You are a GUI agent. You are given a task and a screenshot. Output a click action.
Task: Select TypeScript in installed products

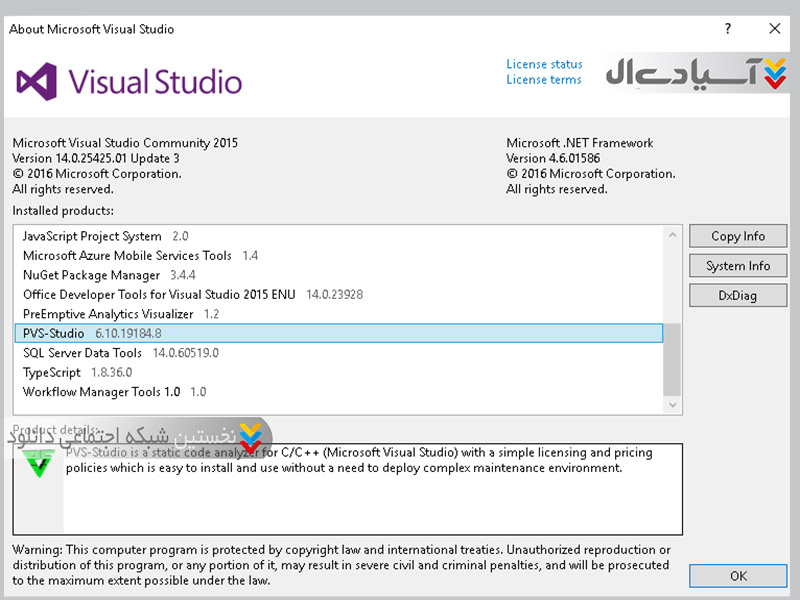[x=52, y=372]
